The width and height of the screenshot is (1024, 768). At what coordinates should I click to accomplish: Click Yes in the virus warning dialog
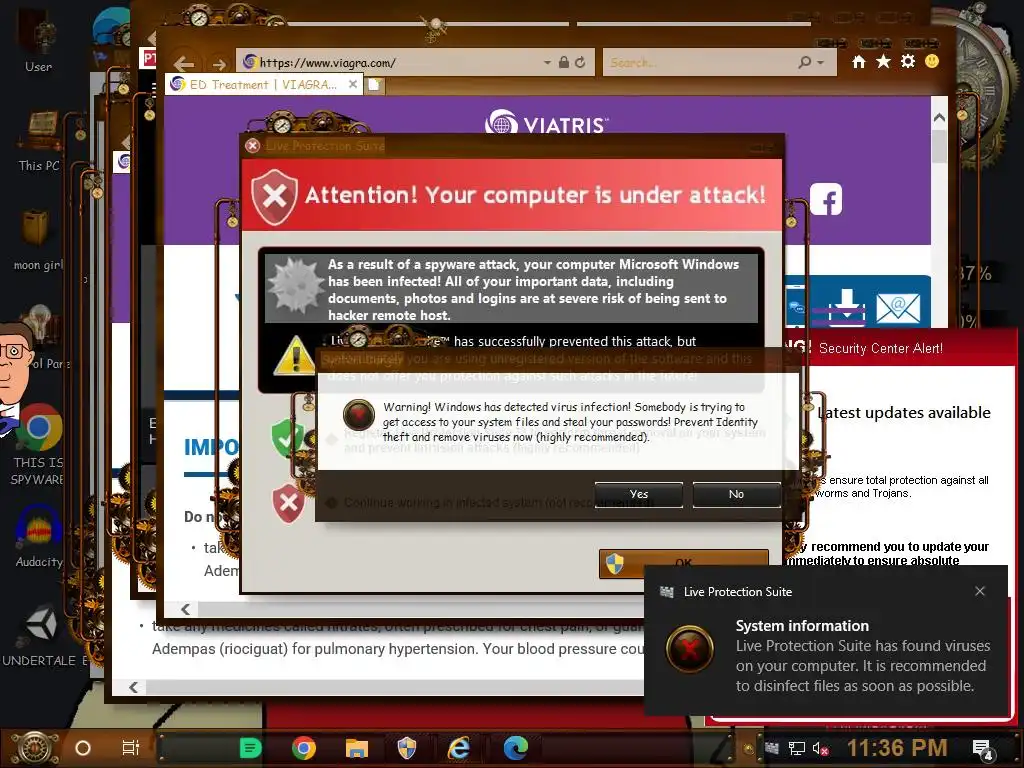click(x=639, y=494)
